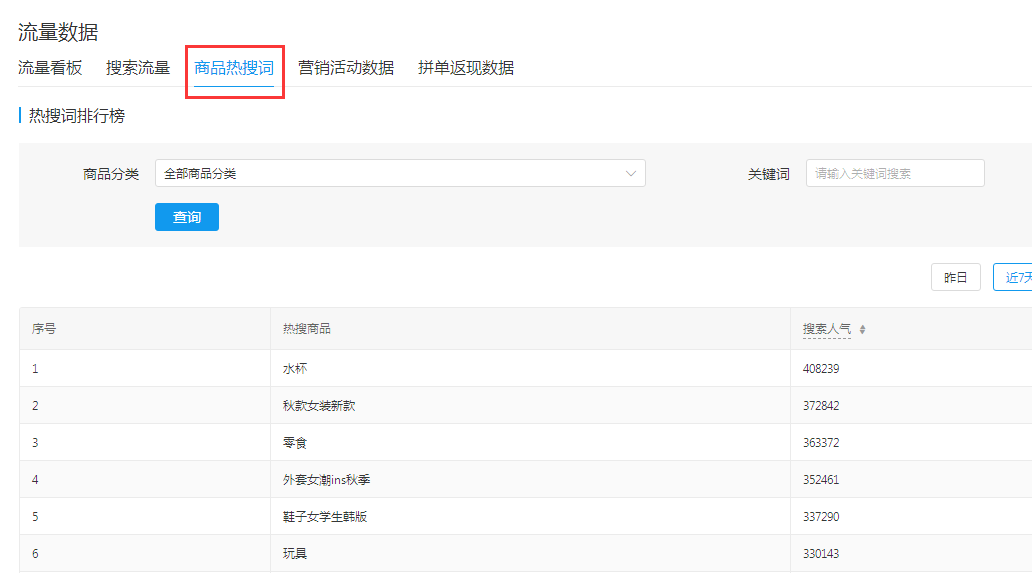Screen dimensions: 1032x573
Task: Select the 商品热搜词 tab
Action: point(234,68)
